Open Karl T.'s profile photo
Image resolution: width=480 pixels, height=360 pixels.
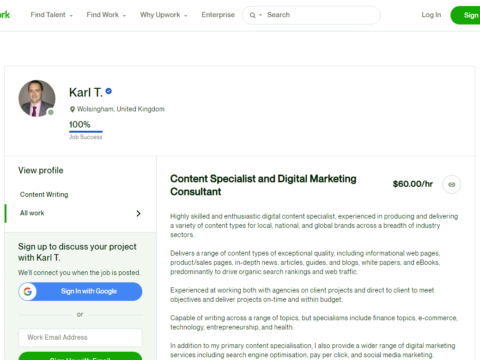[37, 98]
